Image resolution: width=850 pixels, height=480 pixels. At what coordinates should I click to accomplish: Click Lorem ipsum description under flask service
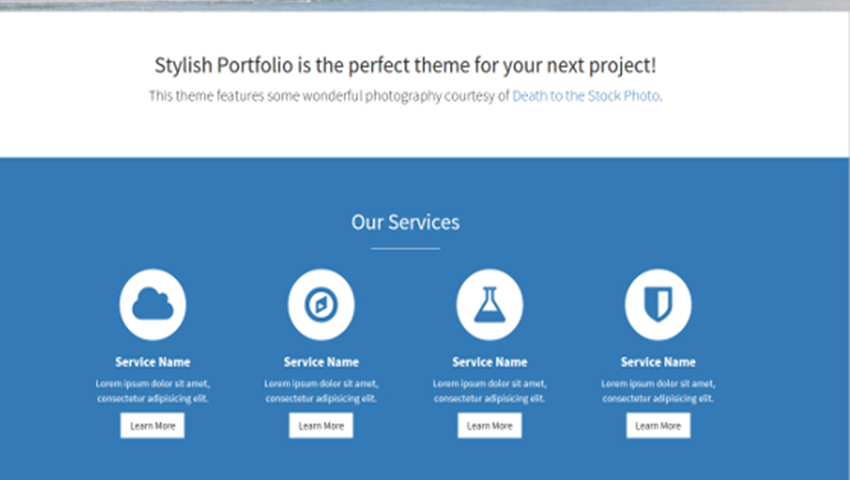490,391
